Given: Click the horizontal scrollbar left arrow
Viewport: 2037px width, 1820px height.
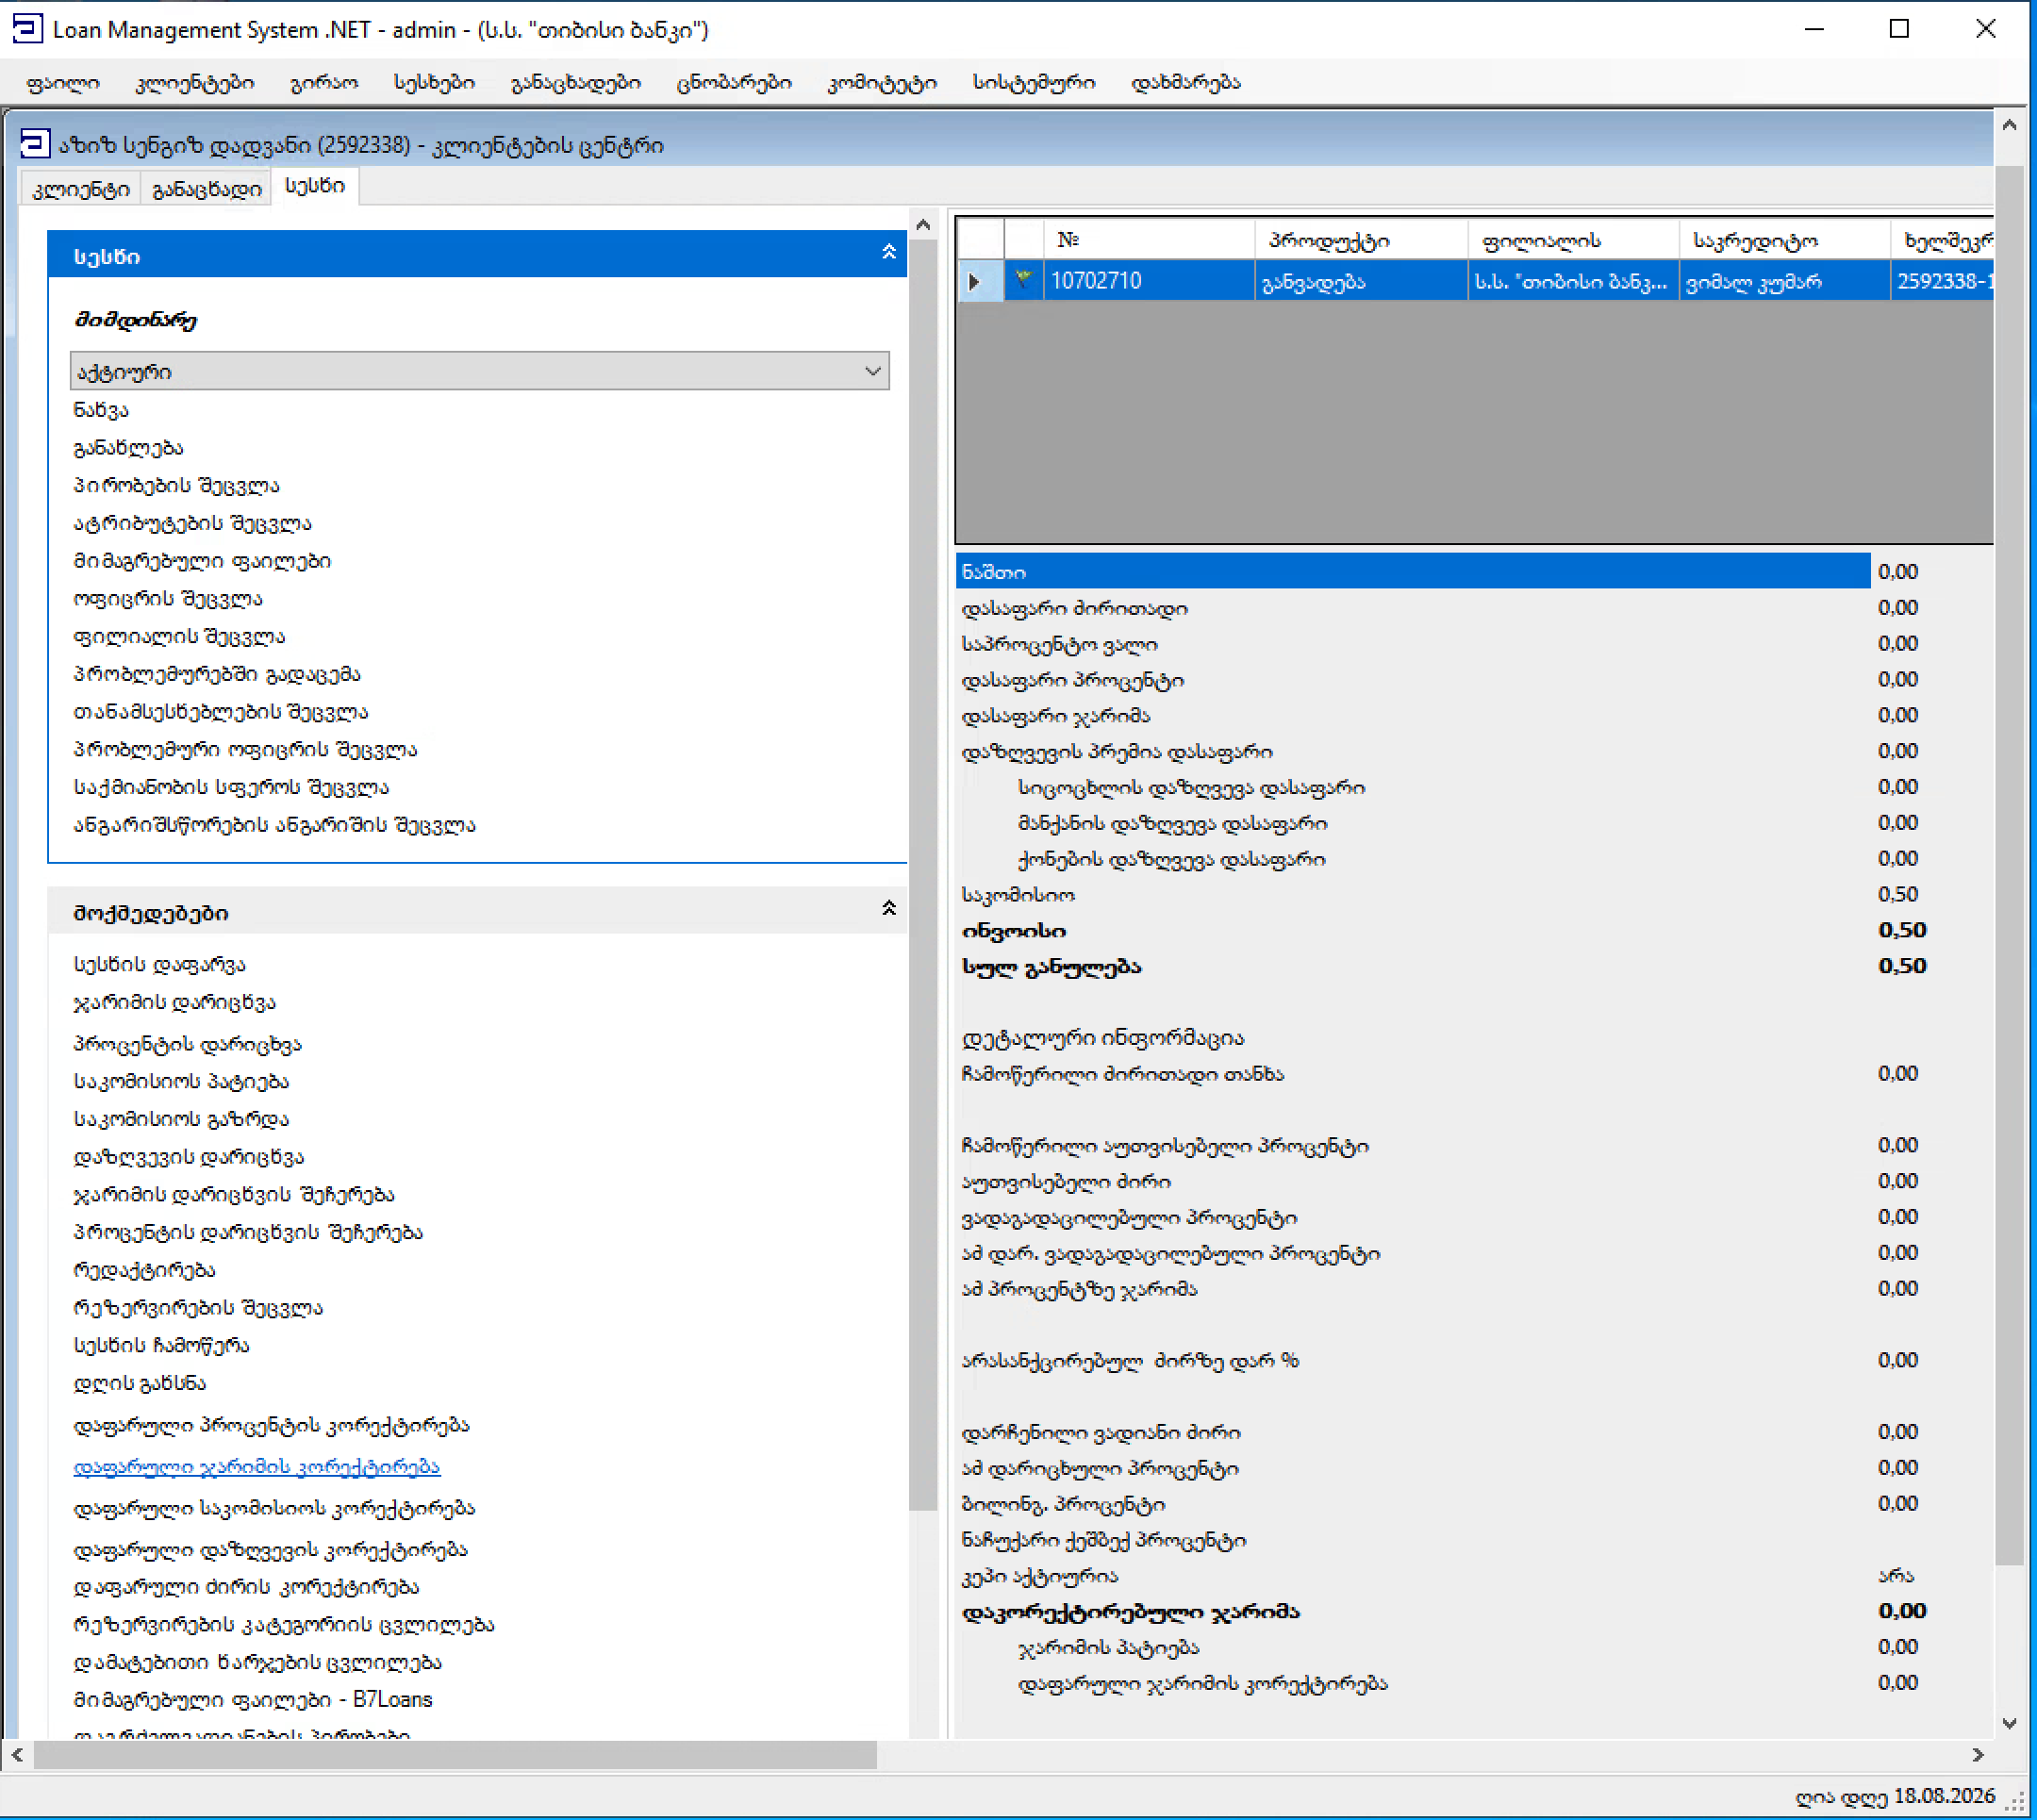Looking at the screenshot, I should [17, 1754].
